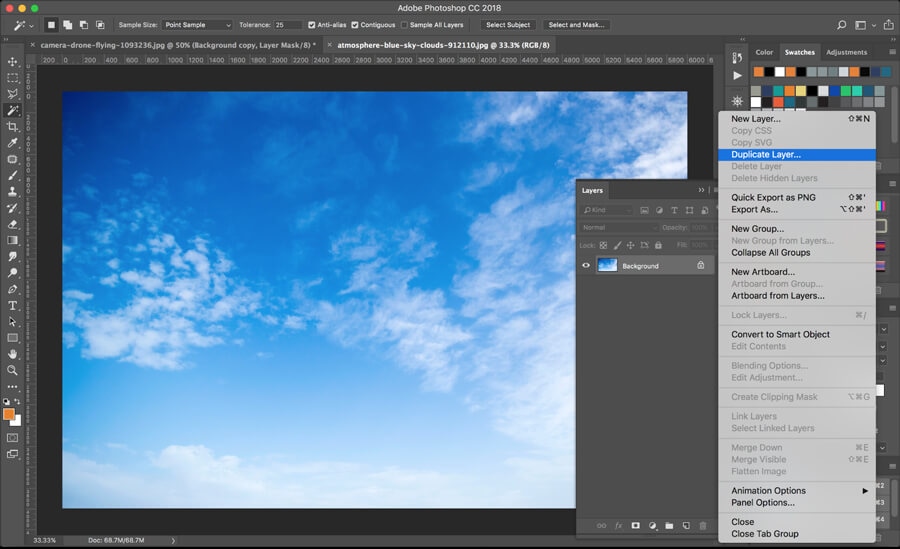Viewport: 900px width, 549px height.
Task: Disable the Contiguous checkbox
Action: point(355,25)
